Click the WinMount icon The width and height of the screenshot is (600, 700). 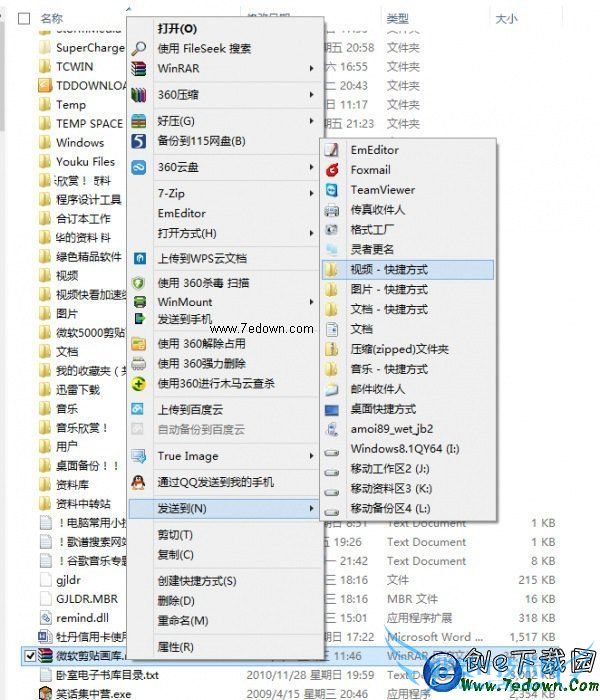pos(140,302)
